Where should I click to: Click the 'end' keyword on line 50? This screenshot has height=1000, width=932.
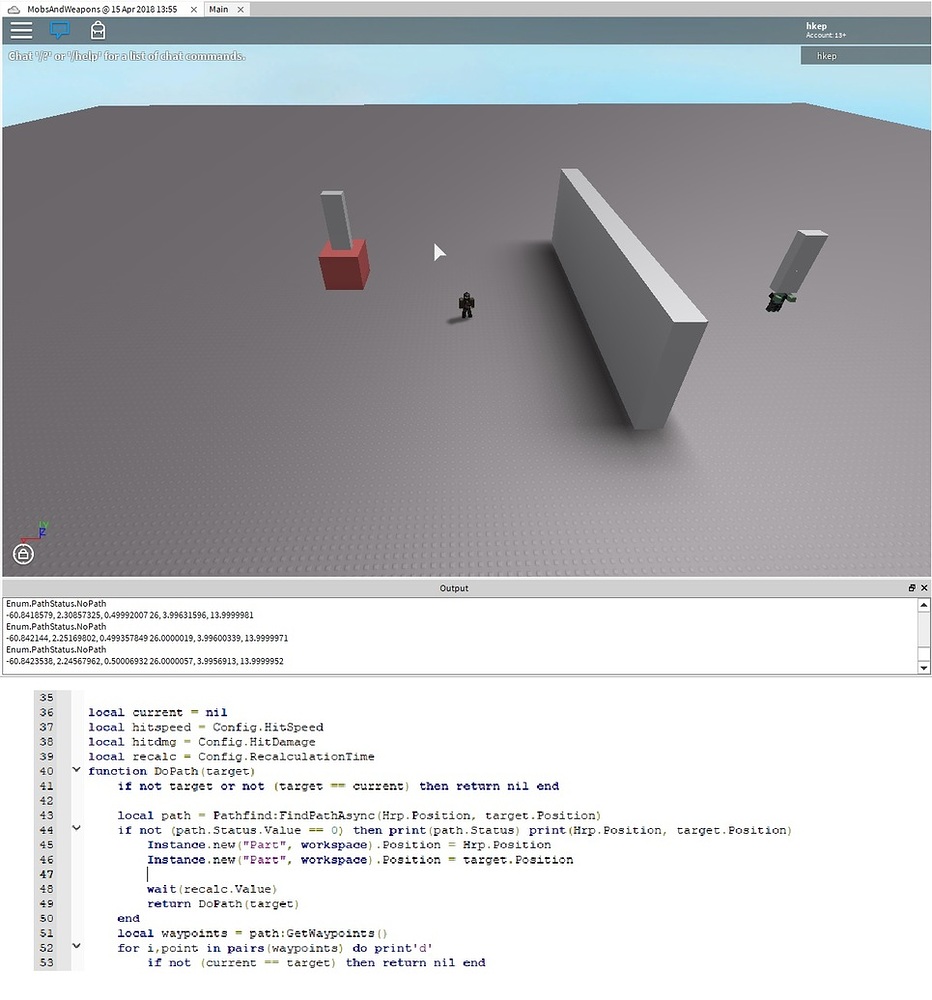[x=128, y=918]
